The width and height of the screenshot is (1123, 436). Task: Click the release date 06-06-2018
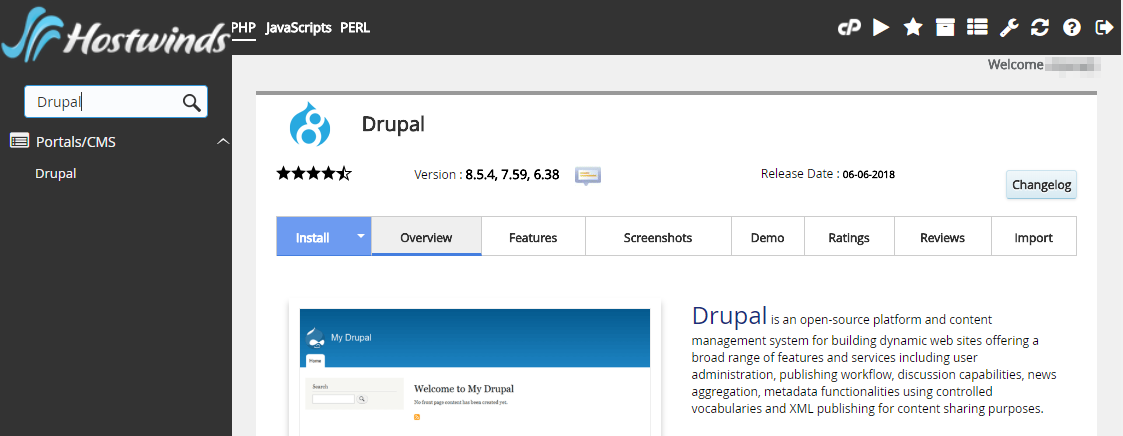point(868,174)
